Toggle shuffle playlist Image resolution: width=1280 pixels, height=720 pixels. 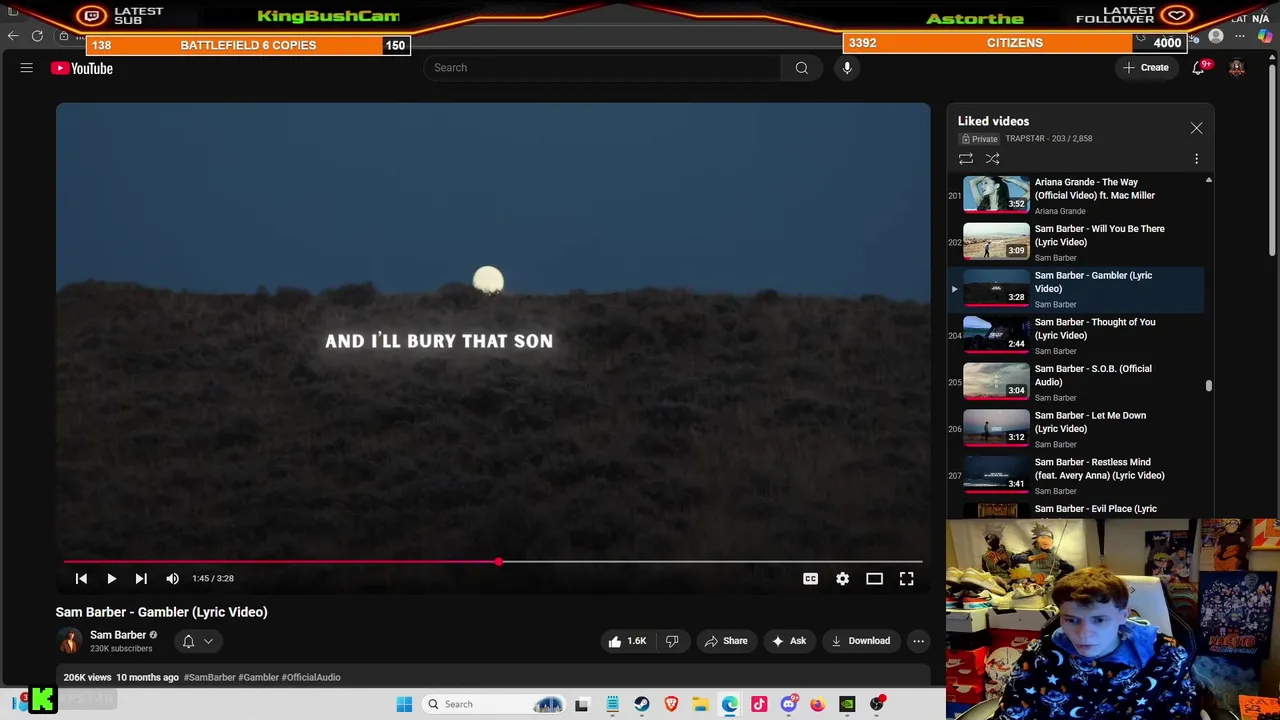[992, 158]
